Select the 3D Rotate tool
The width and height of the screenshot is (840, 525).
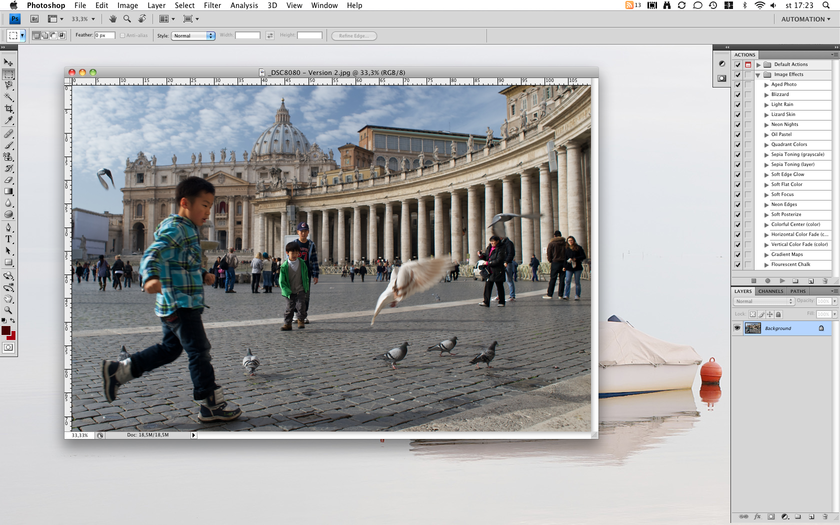(x=9, y=276)
